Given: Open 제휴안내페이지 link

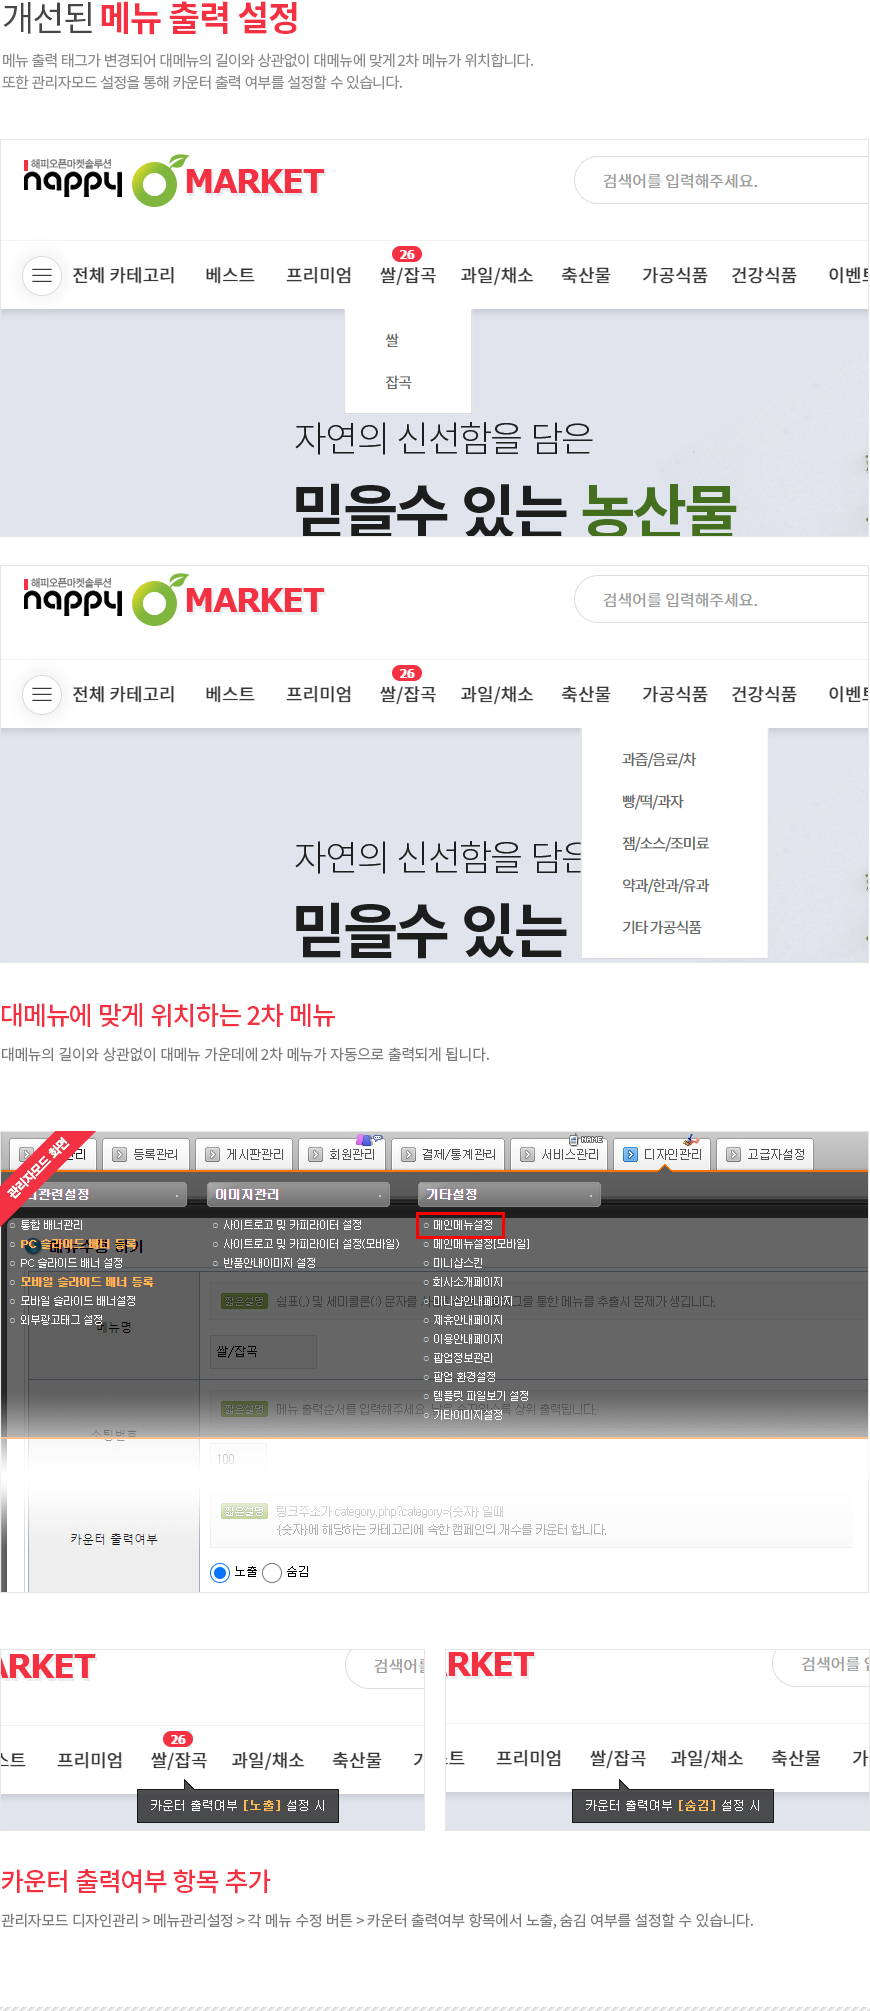Looking at the screenshot, I should click(x=467, y=1320).
